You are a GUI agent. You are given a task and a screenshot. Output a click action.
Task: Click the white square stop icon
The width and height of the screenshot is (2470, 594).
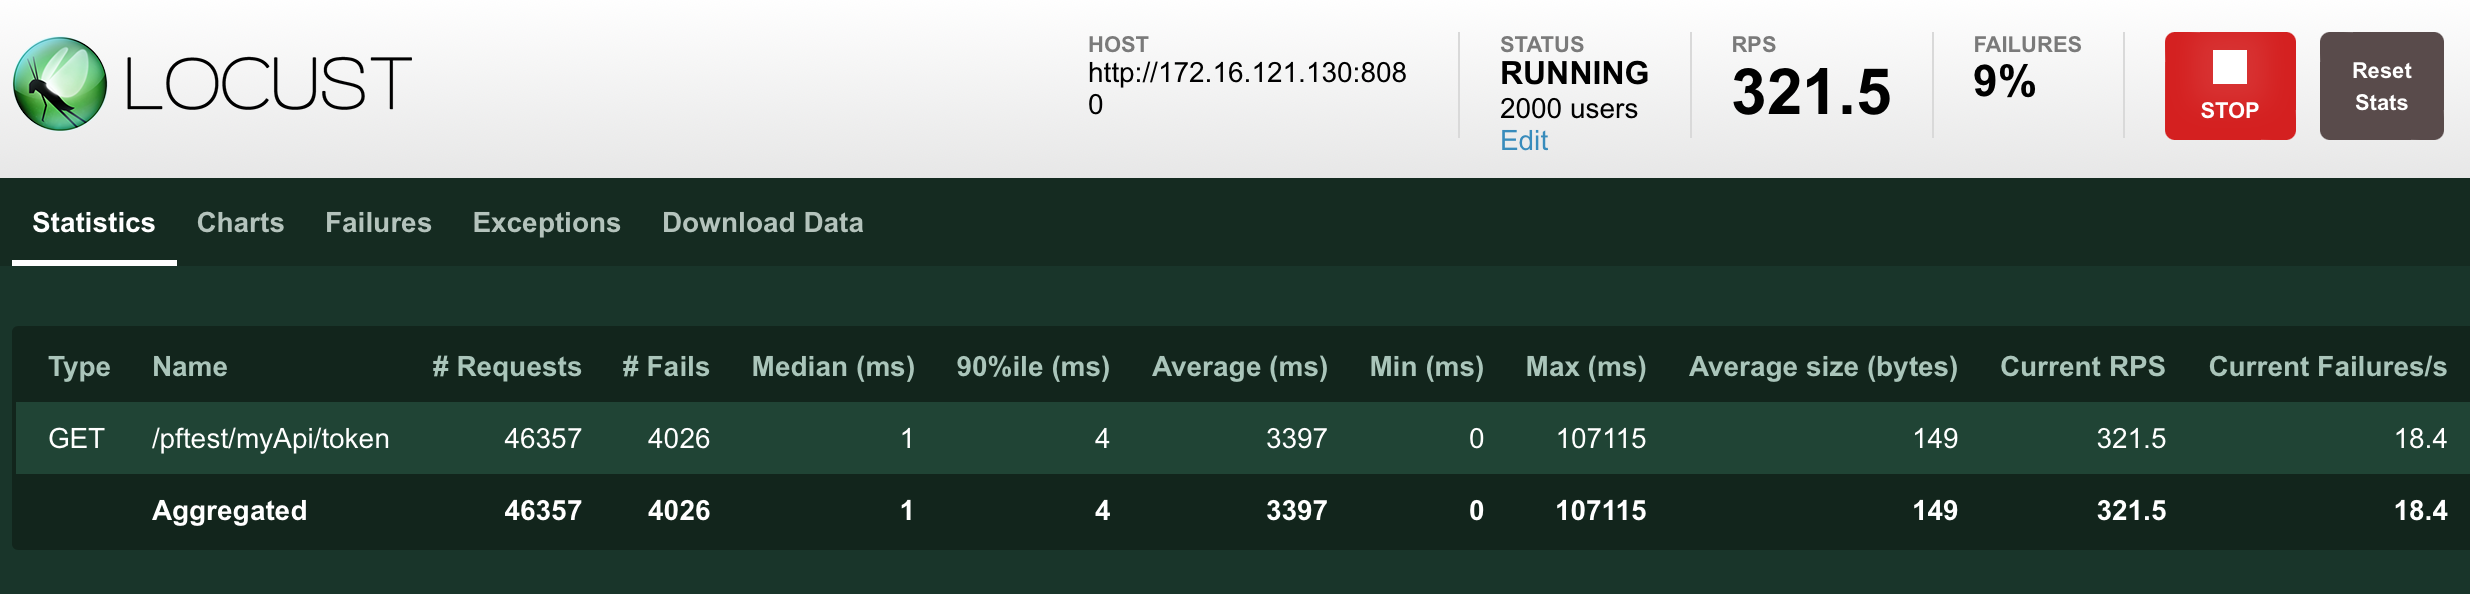coord(2230,67)
